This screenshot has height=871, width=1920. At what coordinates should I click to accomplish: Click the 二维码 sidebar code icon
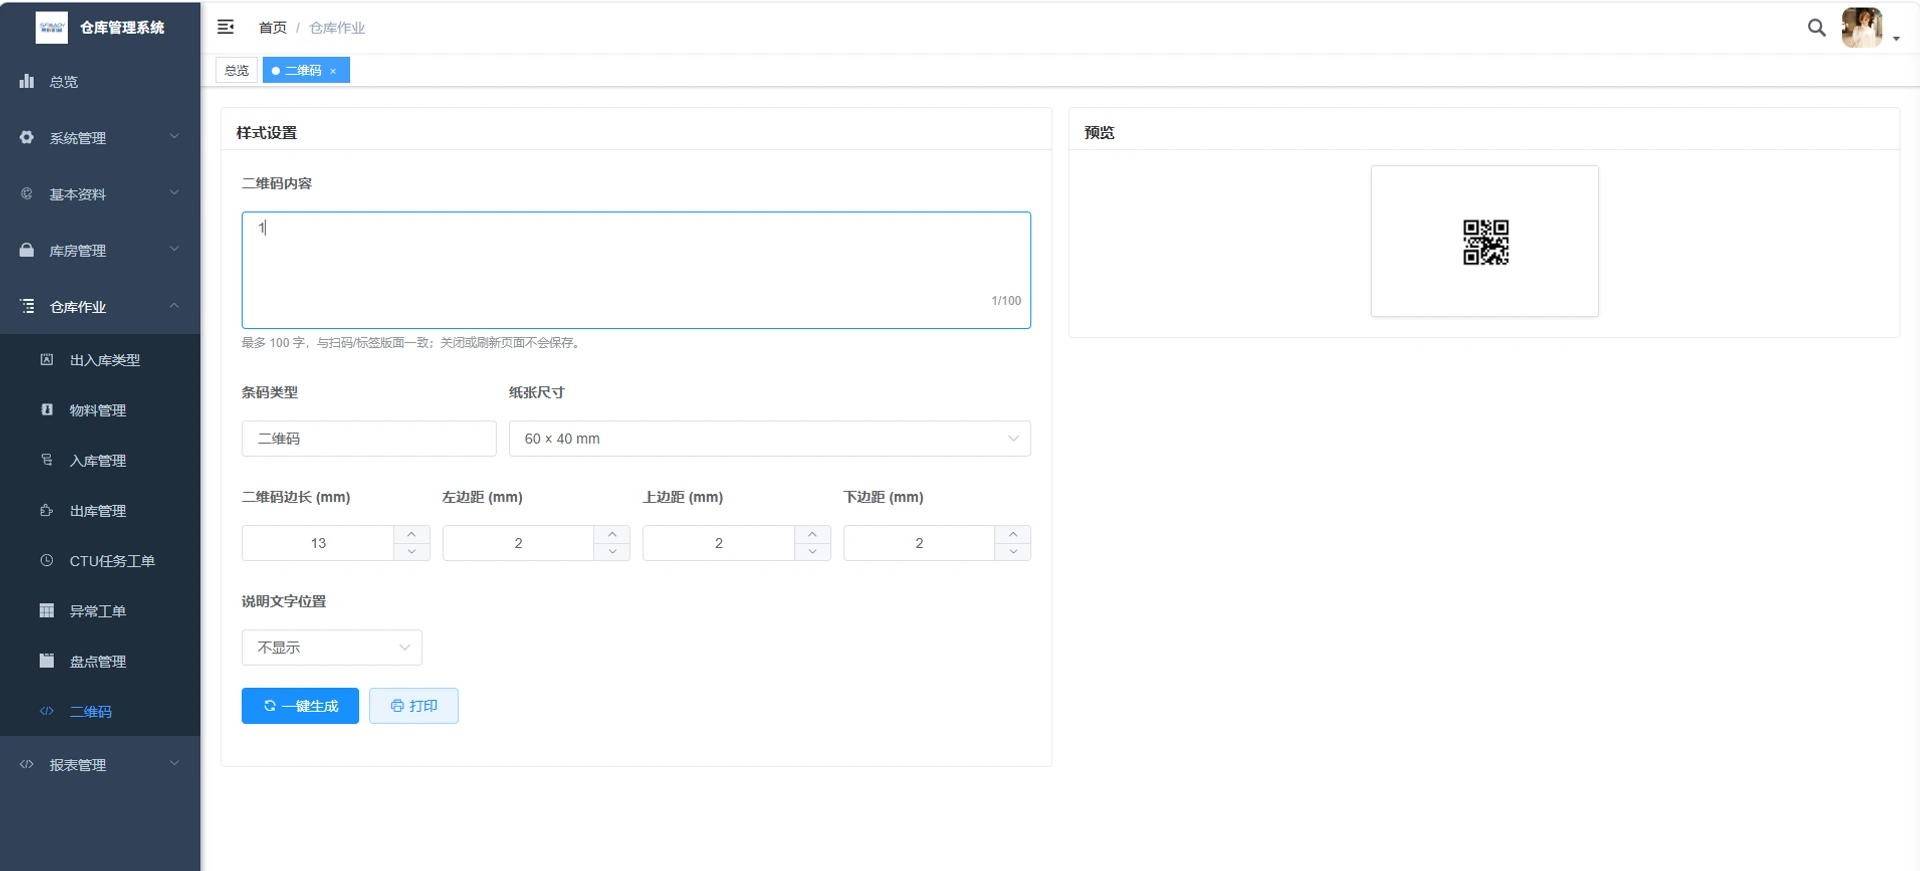(x=47, y=712)
